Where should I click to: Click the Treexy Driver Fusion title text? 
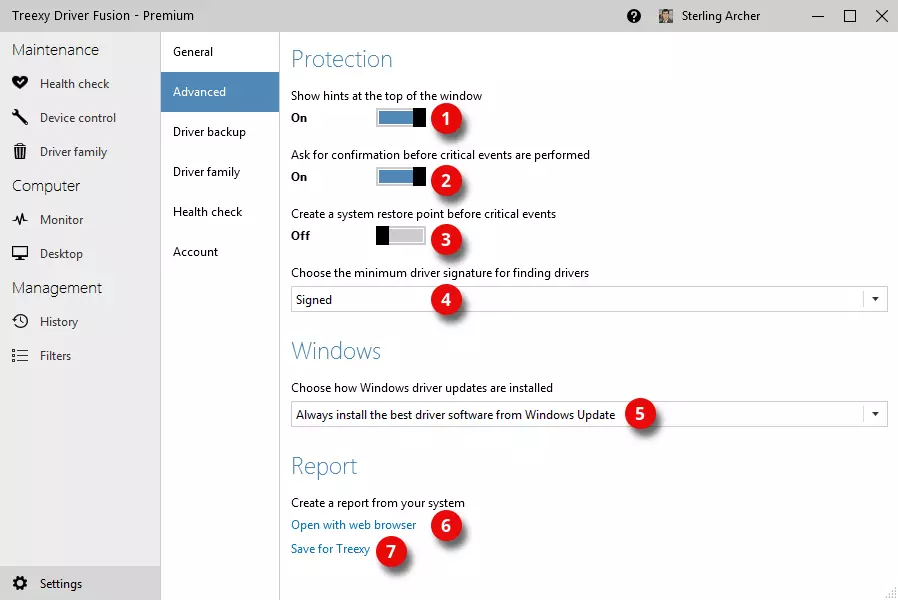click(x=103, y=15)
